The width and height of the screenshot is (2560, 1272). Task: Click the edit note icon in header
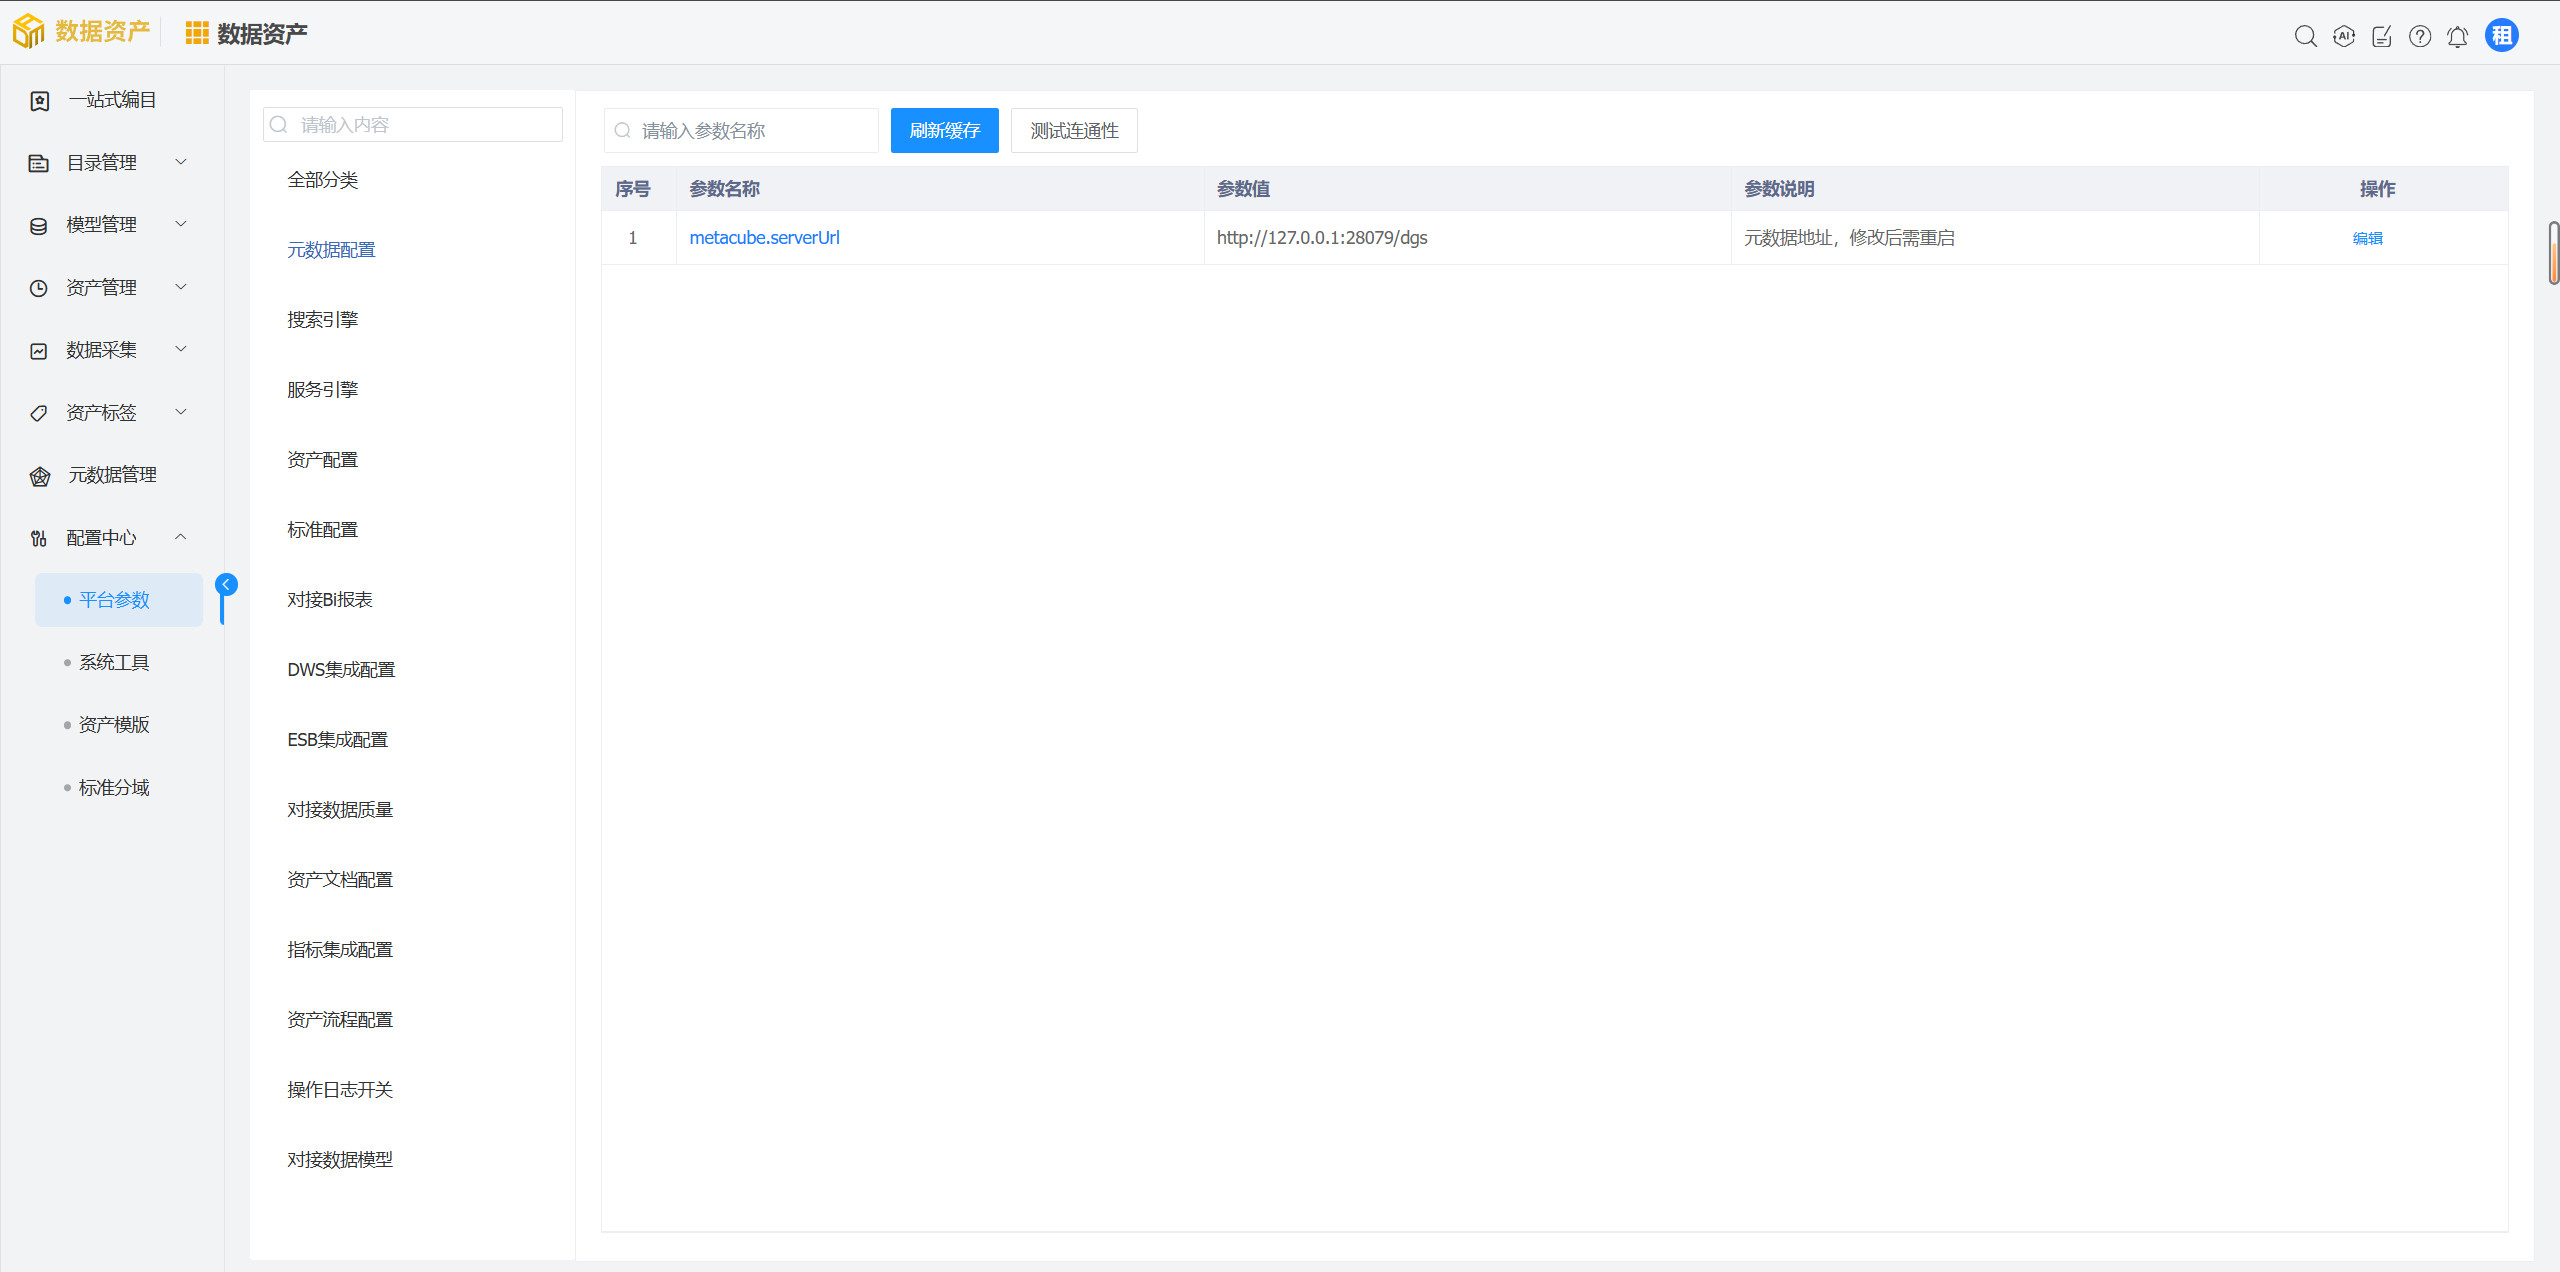2381,37
